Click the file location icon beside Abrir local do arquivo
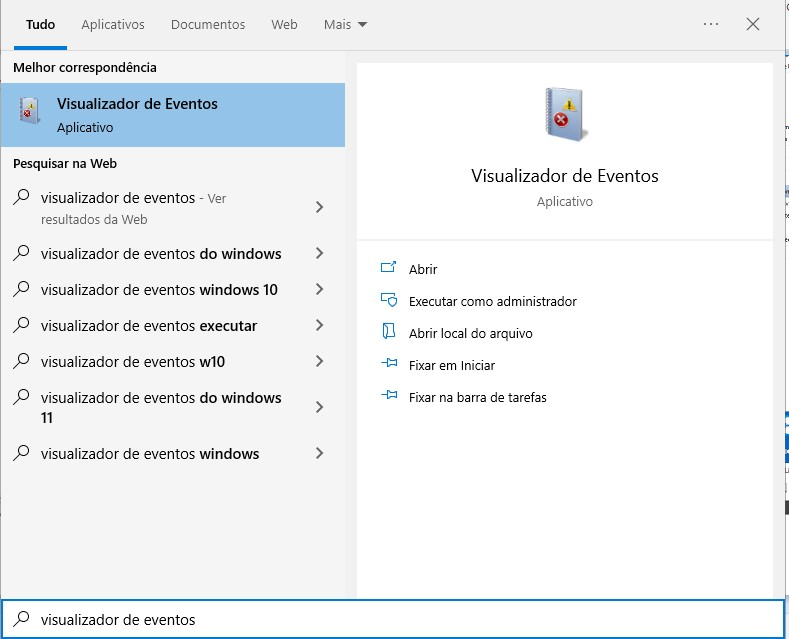 (x=388, y=332)
